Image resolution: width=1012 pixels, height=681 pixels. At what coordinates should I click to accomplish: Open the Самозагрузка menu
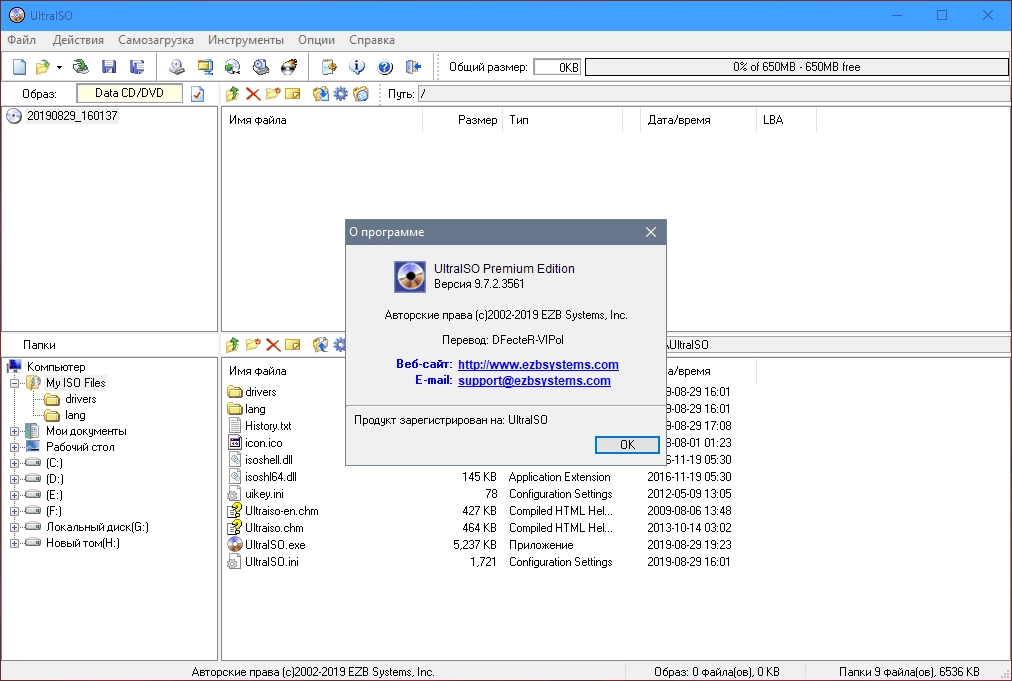tap(156, 40)
